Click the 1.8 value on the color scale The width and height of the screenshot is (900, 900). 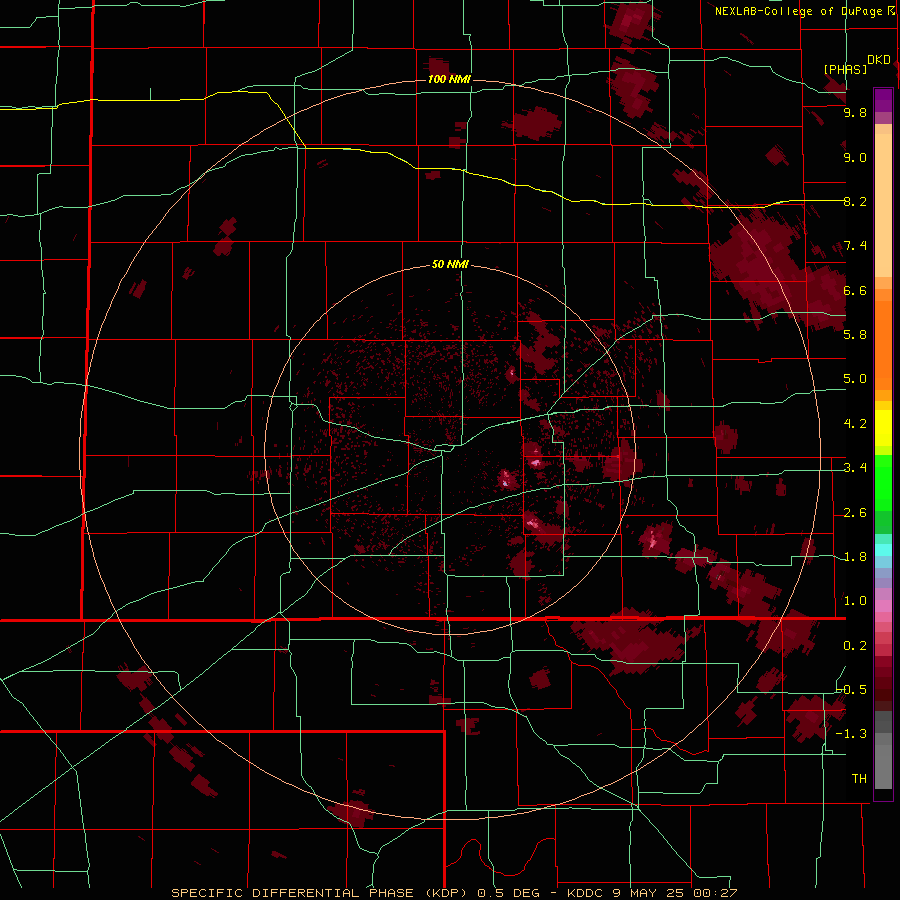click(x=855, y=557)
